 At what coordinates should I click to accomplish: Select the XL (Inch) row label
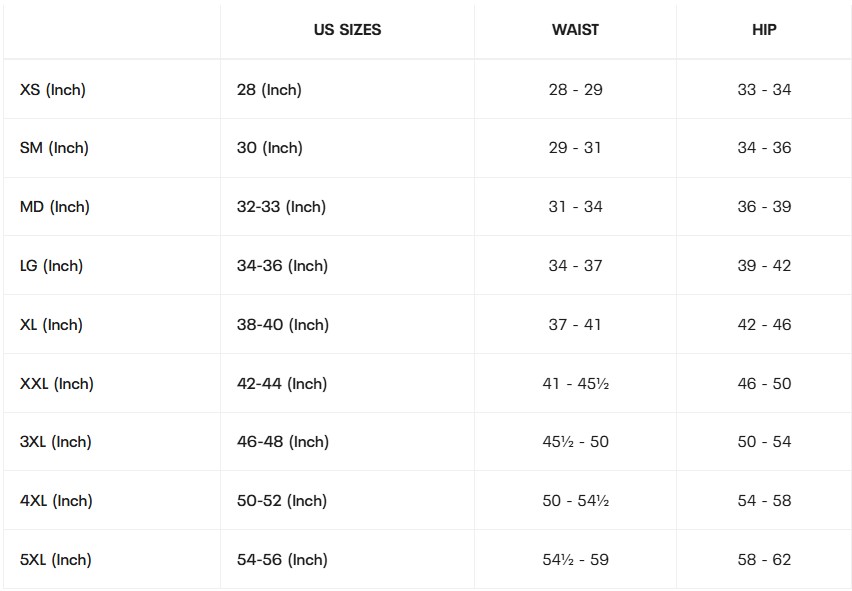point(51,325)
